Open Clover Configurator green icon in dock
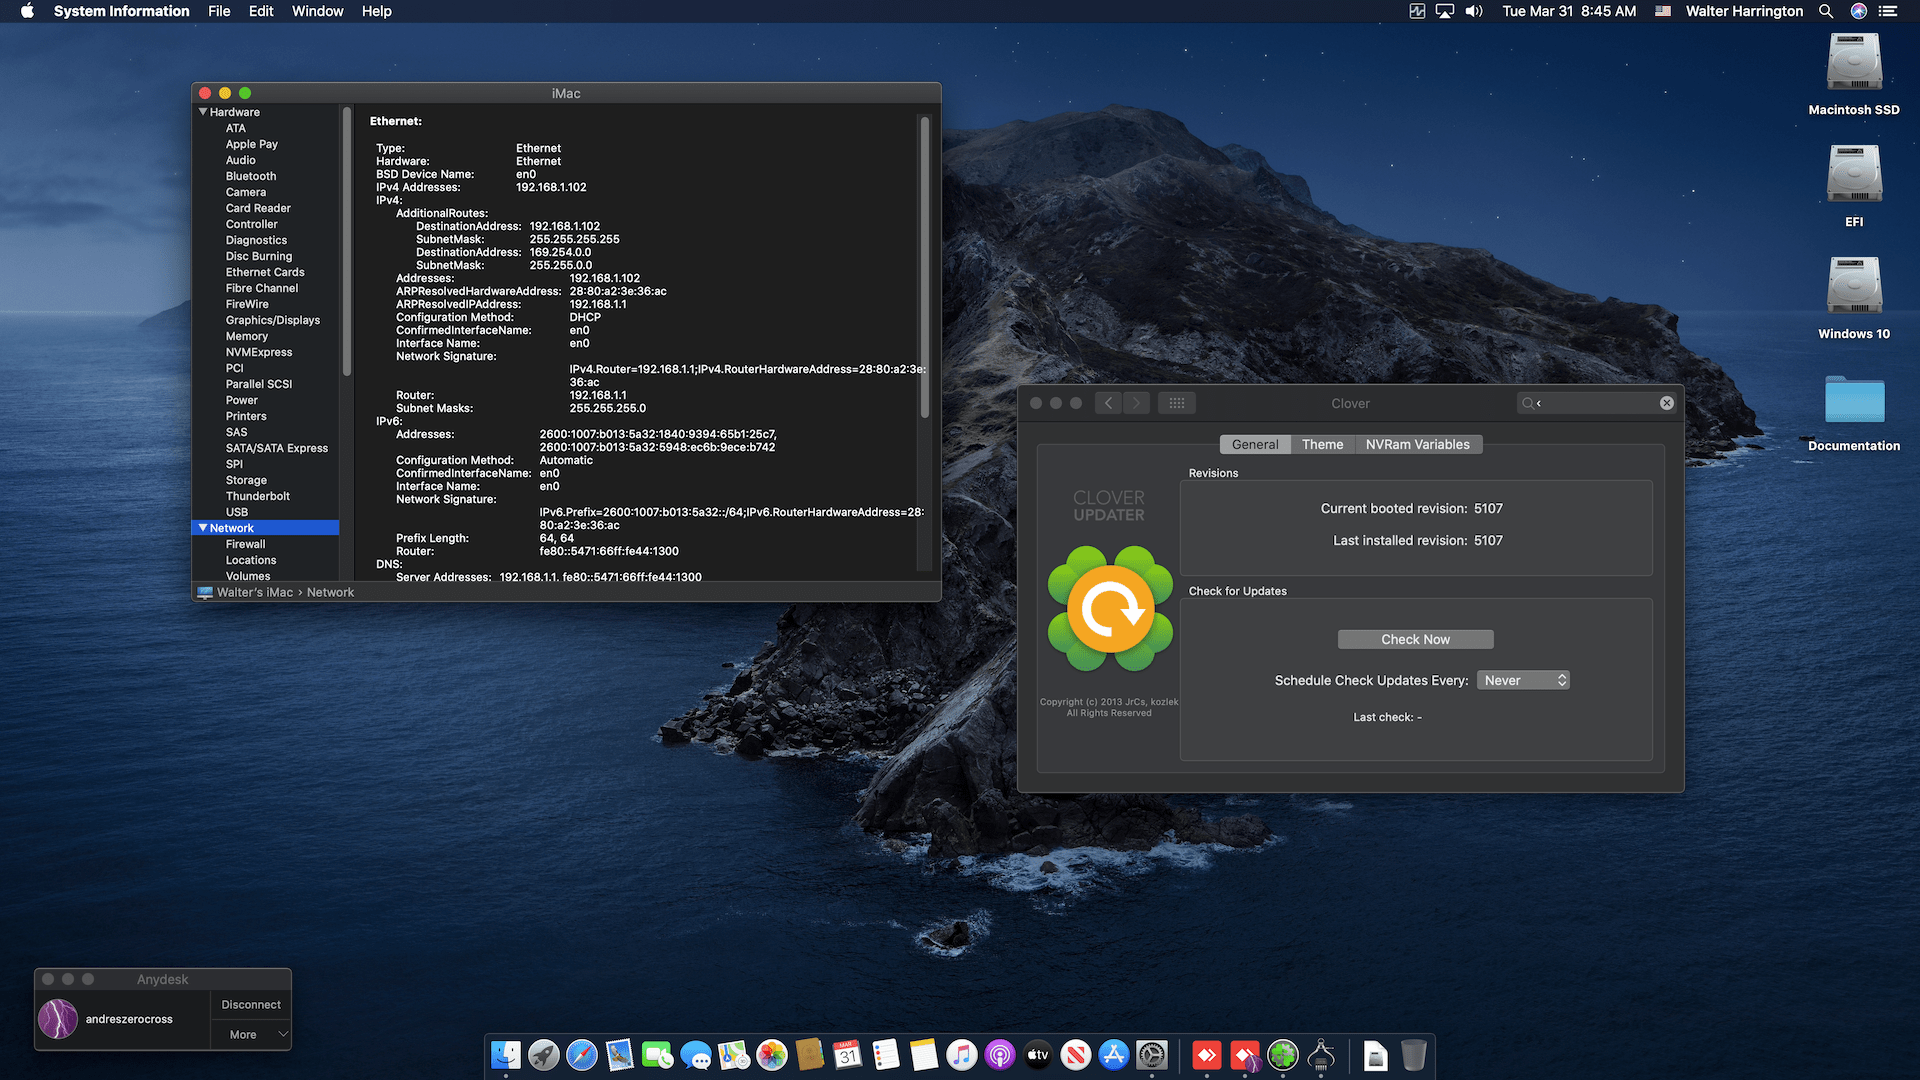The image size is (1920, 1080). [1283, 1055]
